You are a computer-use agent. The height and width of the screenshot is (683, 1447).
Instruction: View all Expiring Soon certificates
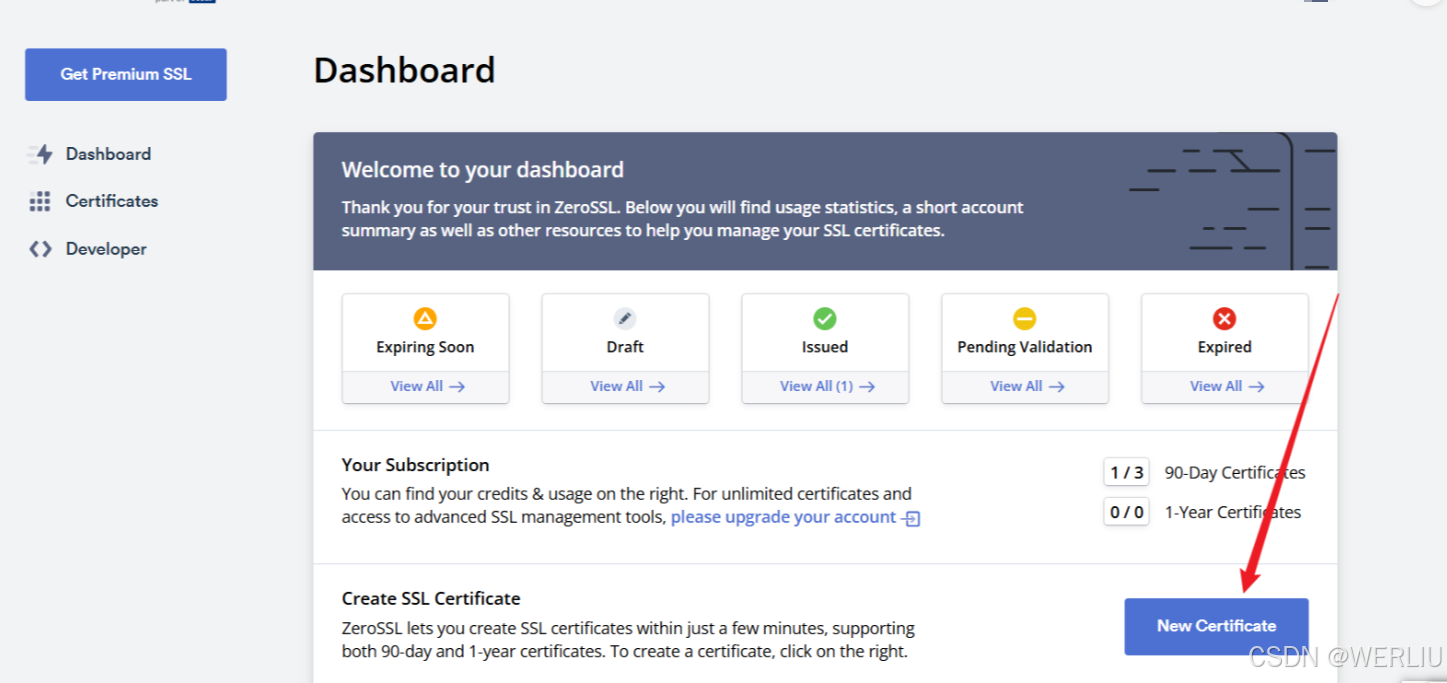426,386
